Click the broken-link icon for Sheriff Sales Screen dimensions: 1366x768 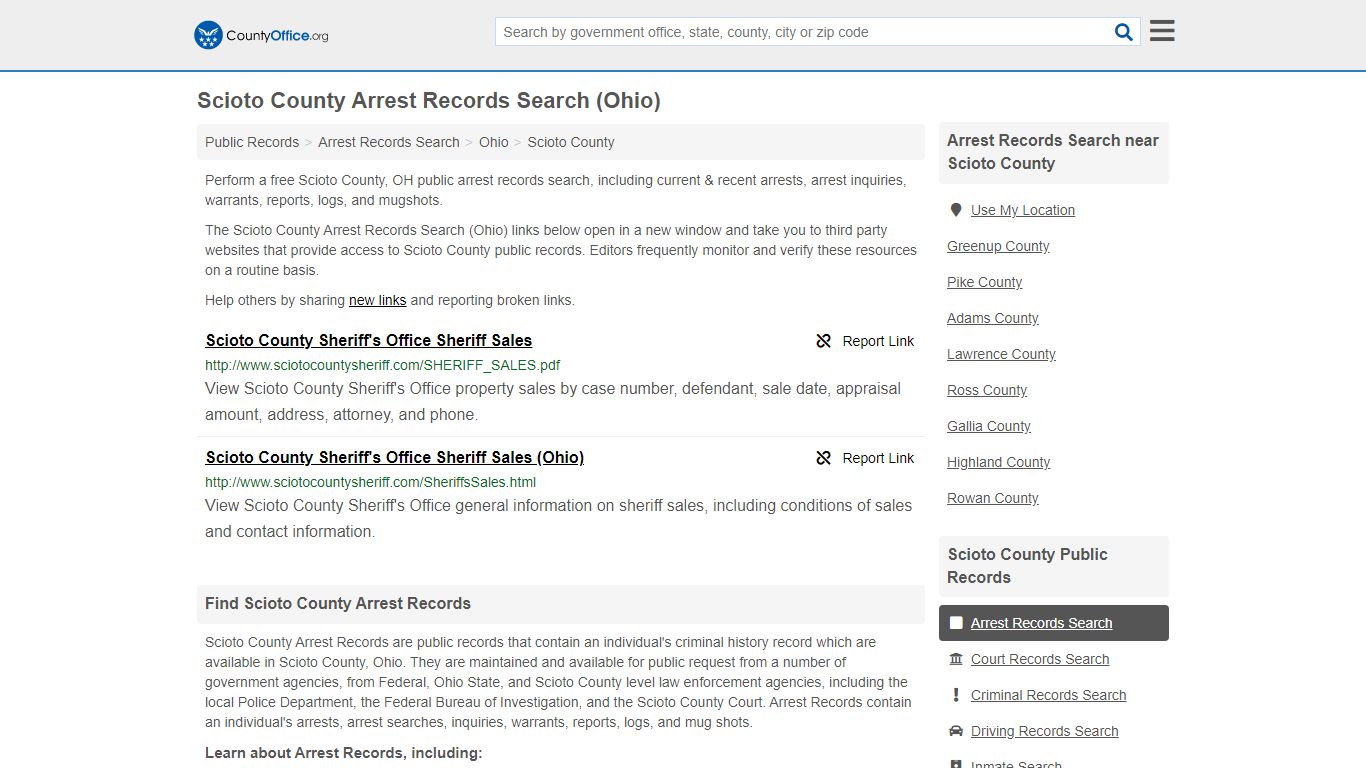(x=824, y=341)
